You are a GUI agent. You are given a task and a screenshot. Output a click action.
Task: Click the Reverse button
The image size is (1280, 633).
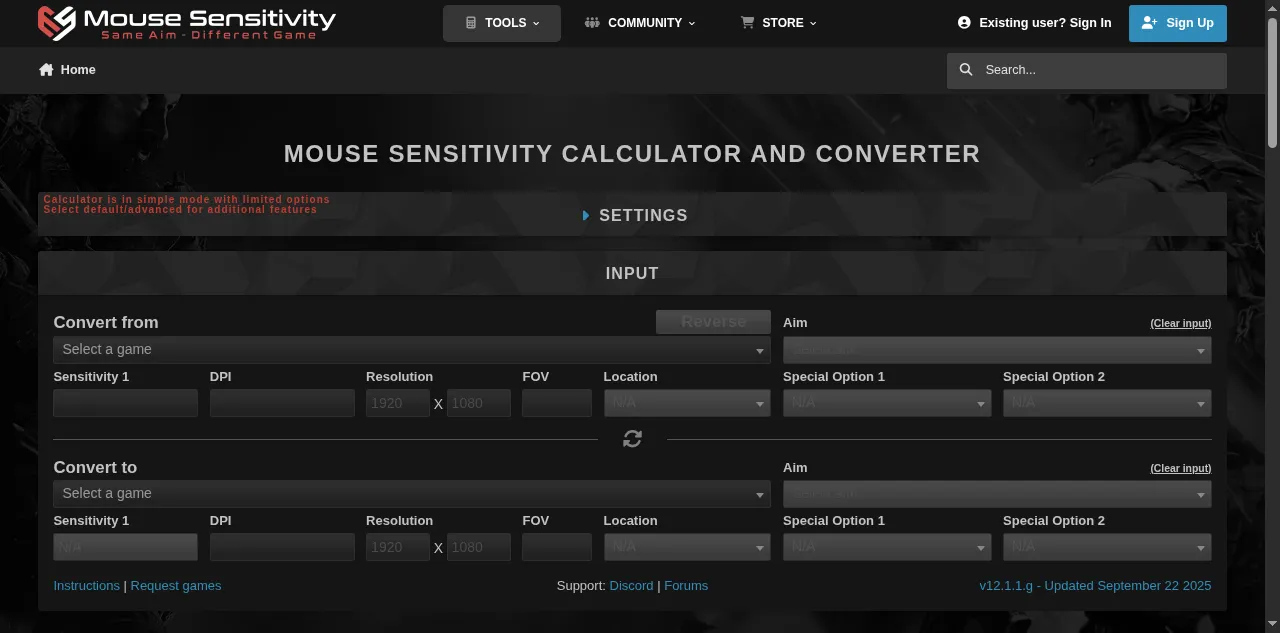pyautogui.click(x=713, y=322)
